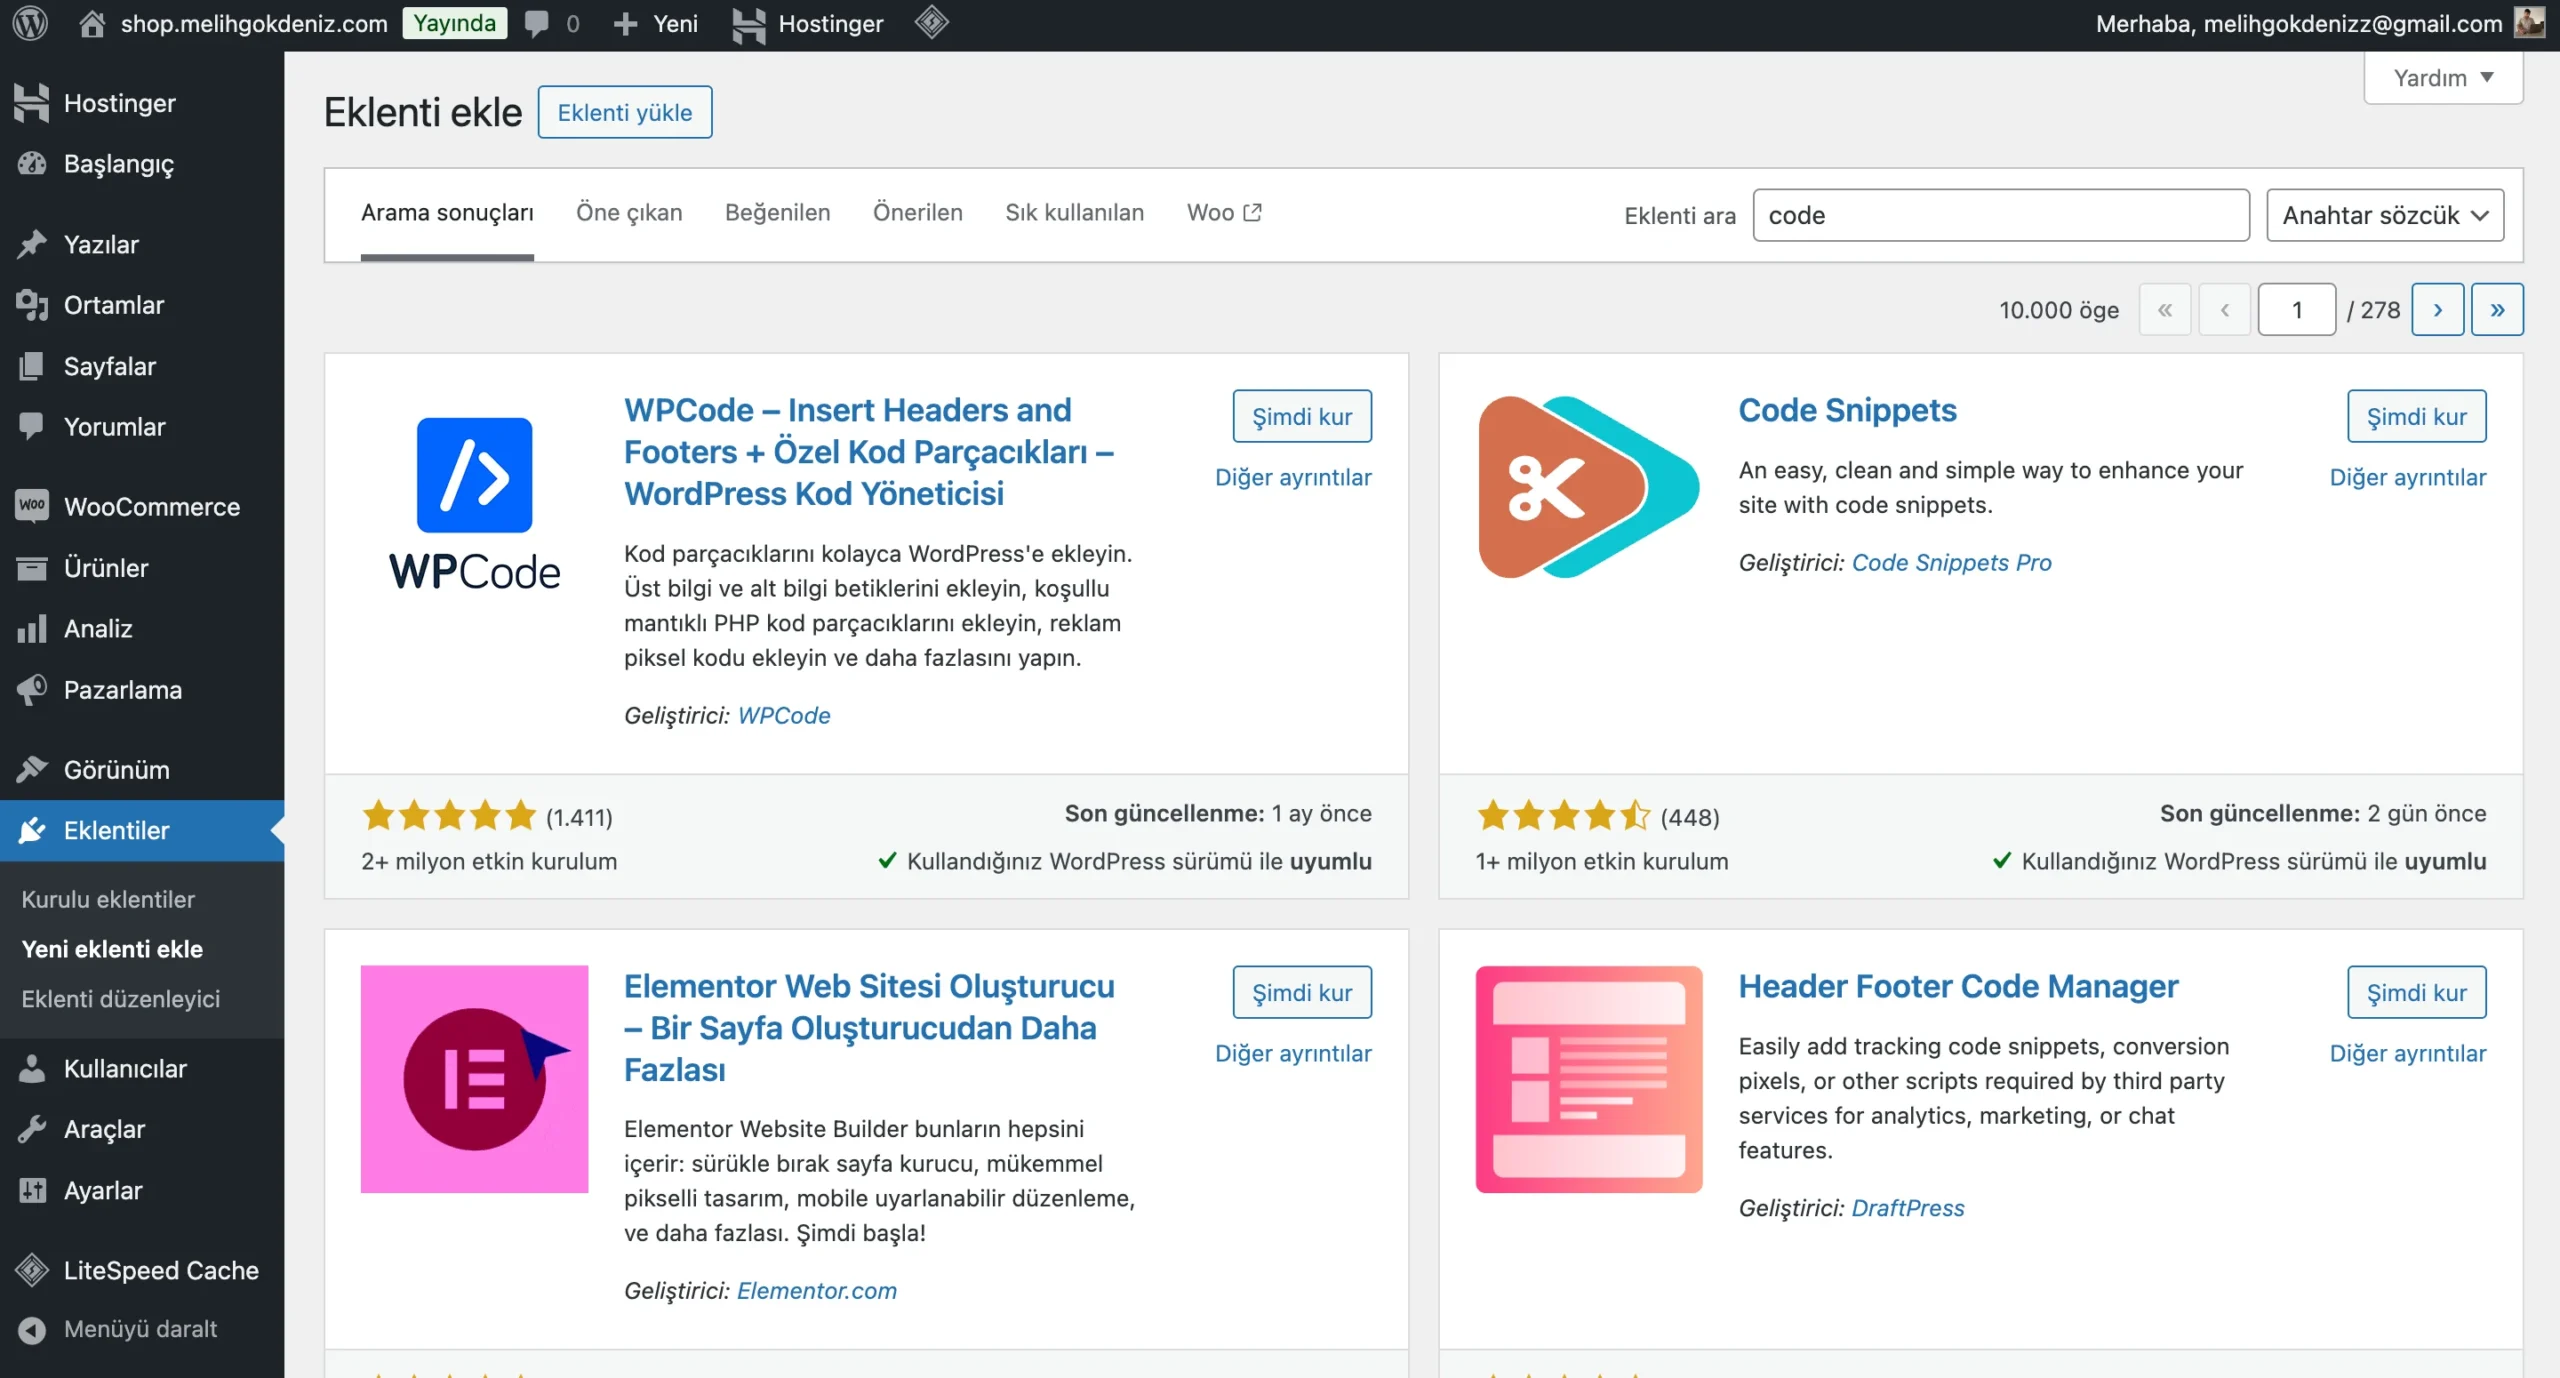The width and height of the screenshot is (2560, 1378).
Task: Click the LiteSpeed Cache icon in the sidebar
Action: point(32,1270)
